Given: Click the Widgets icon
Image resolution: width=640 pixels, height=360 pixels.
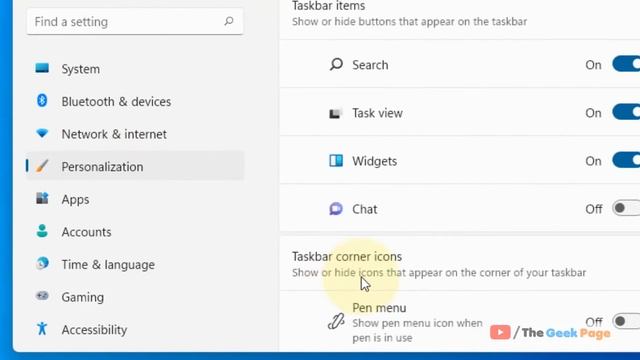Looking at the screenshot, I should click(x=336, y=160).
